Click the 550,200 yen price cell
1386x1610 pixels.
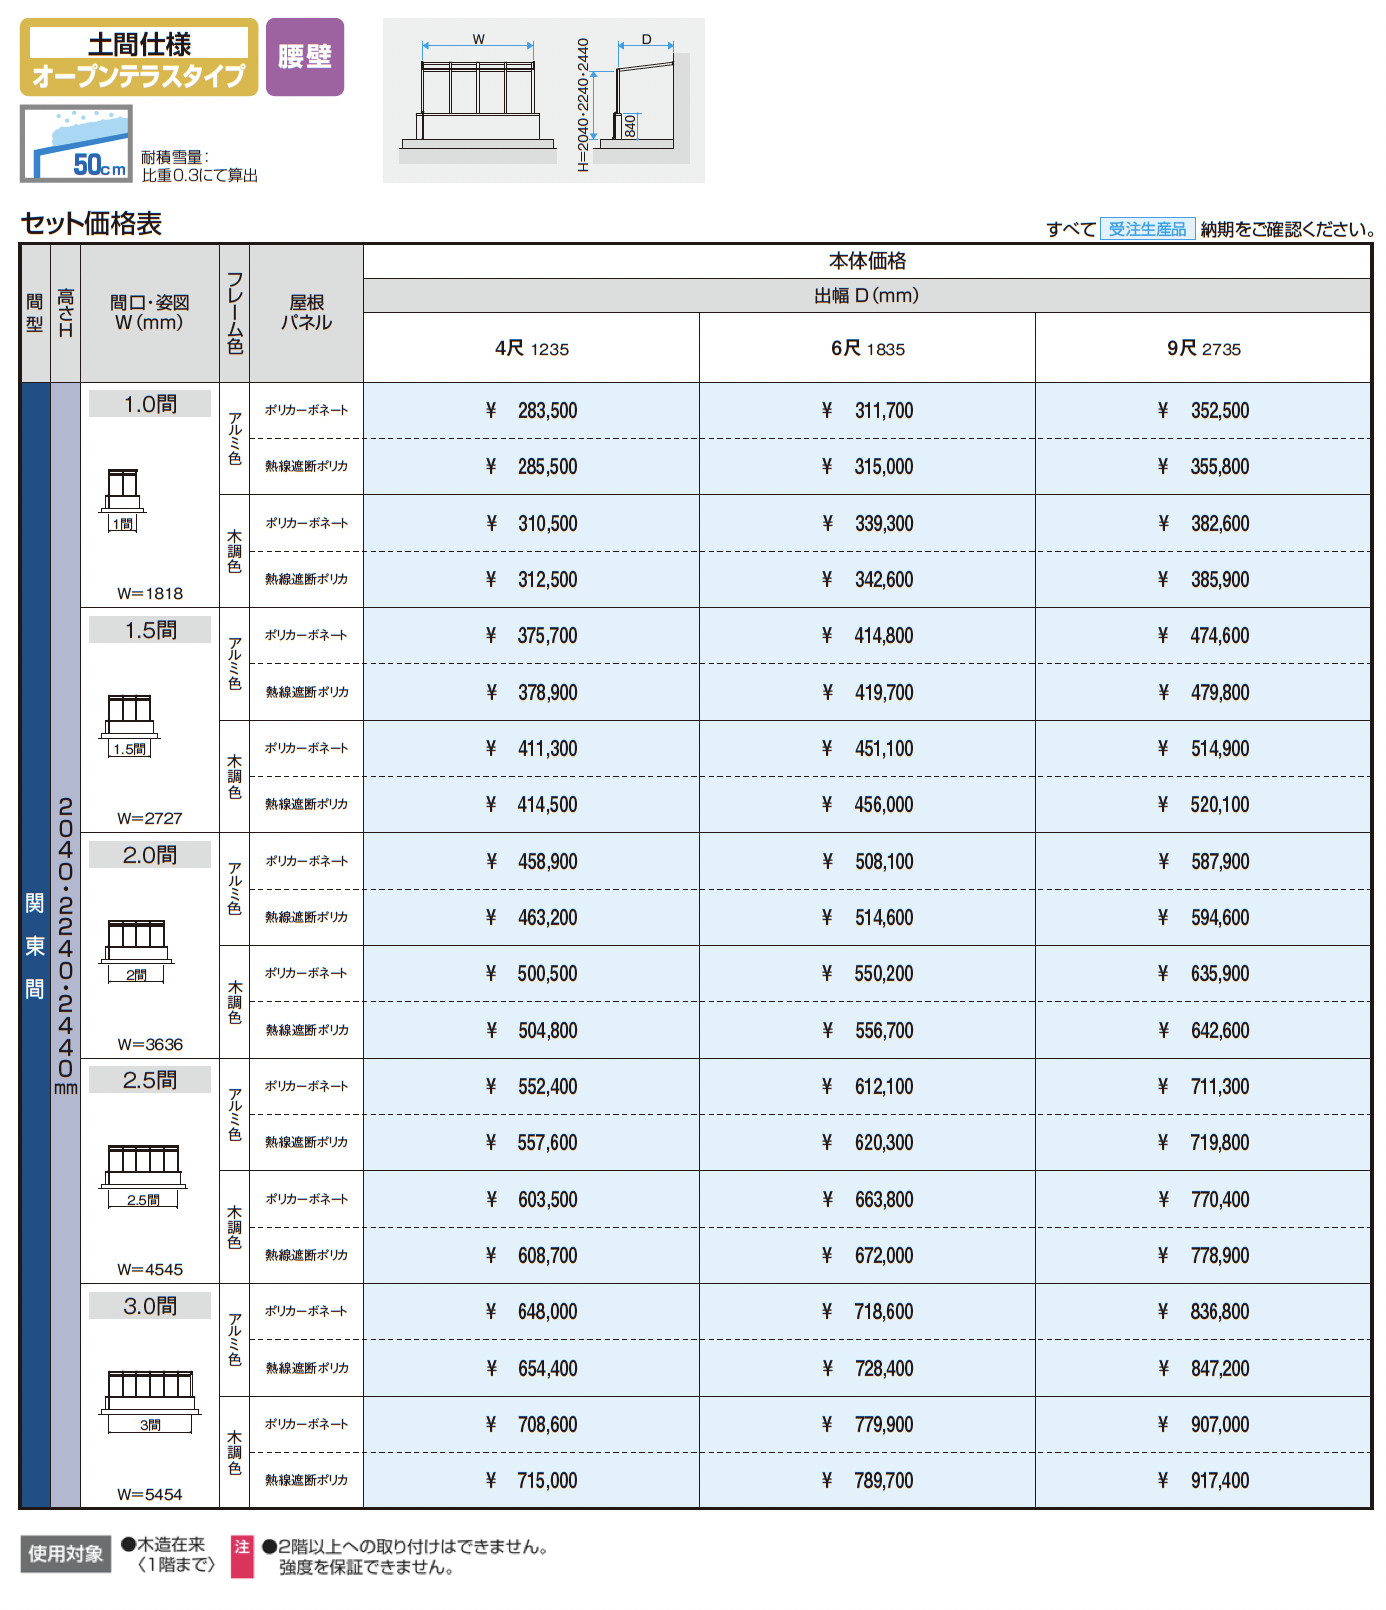coord(867,974)
